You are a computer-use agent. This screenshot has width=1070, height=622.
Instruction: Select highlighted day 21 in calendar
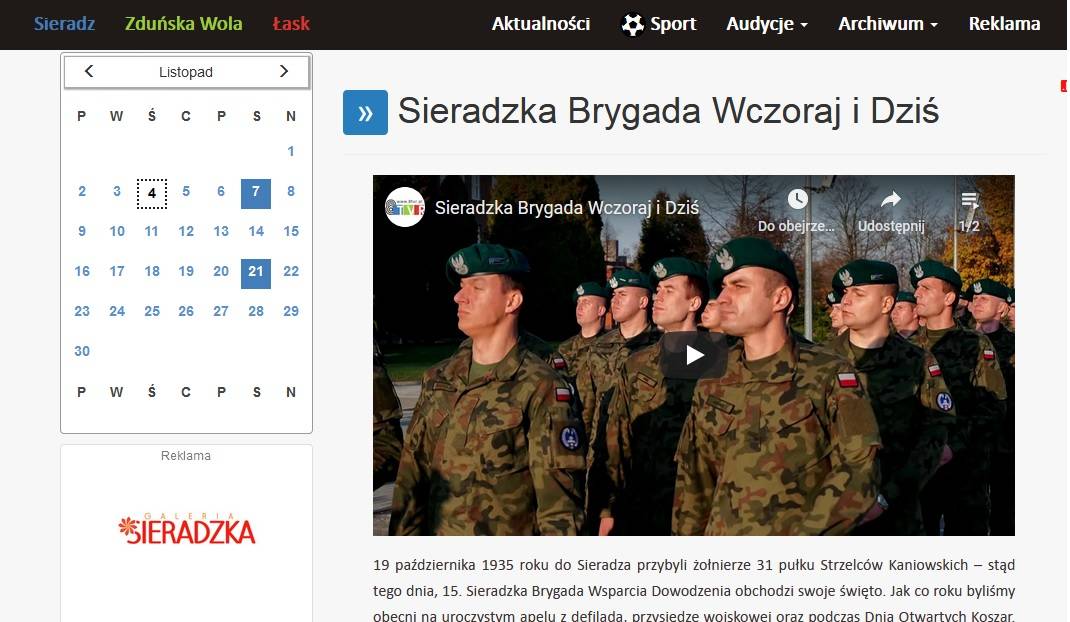coord(256,273)
